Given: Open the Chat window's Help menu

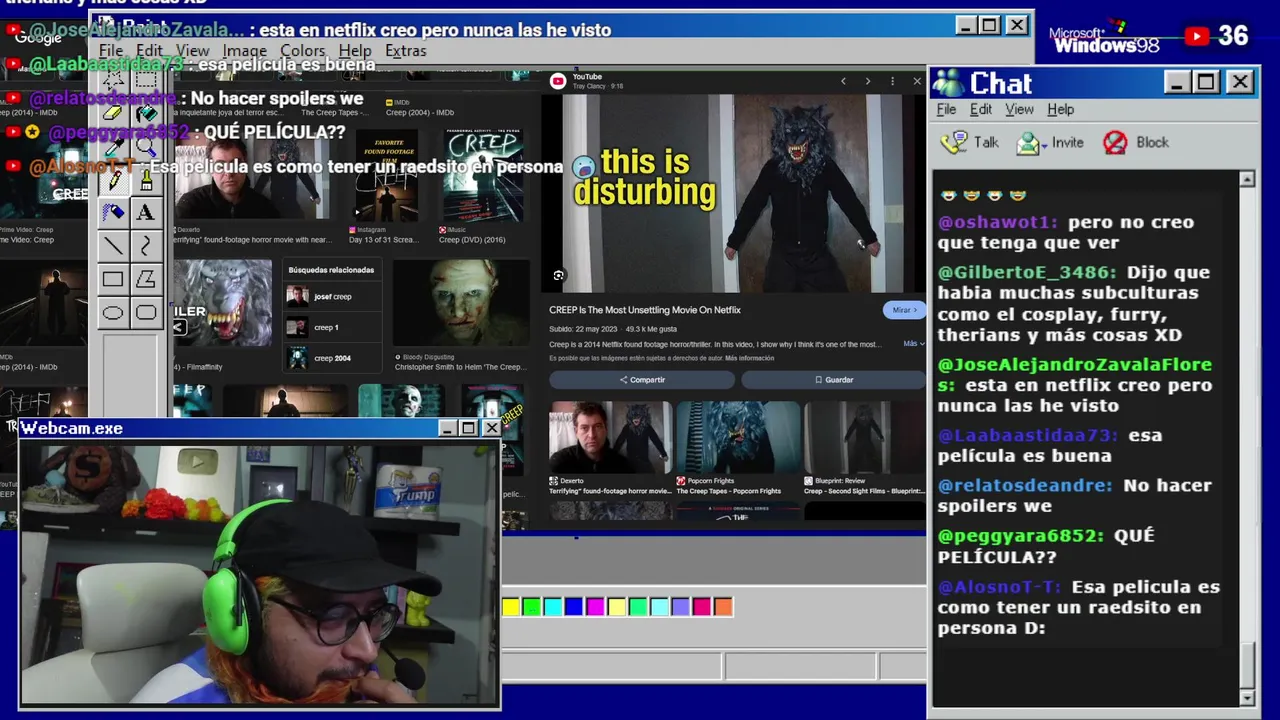Looking at the screenshot, I should point(1060,109).
